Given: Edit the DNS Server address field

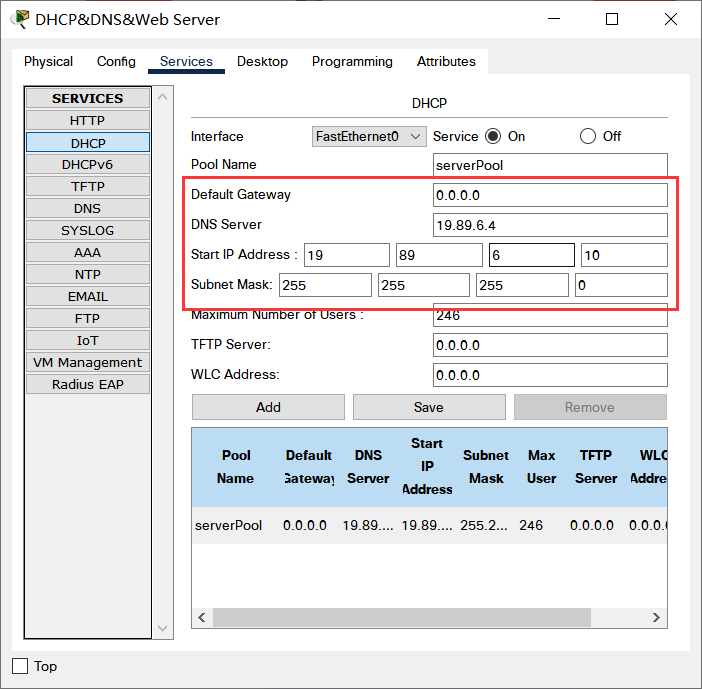Looking at the screenshot, I should point(550,225).
